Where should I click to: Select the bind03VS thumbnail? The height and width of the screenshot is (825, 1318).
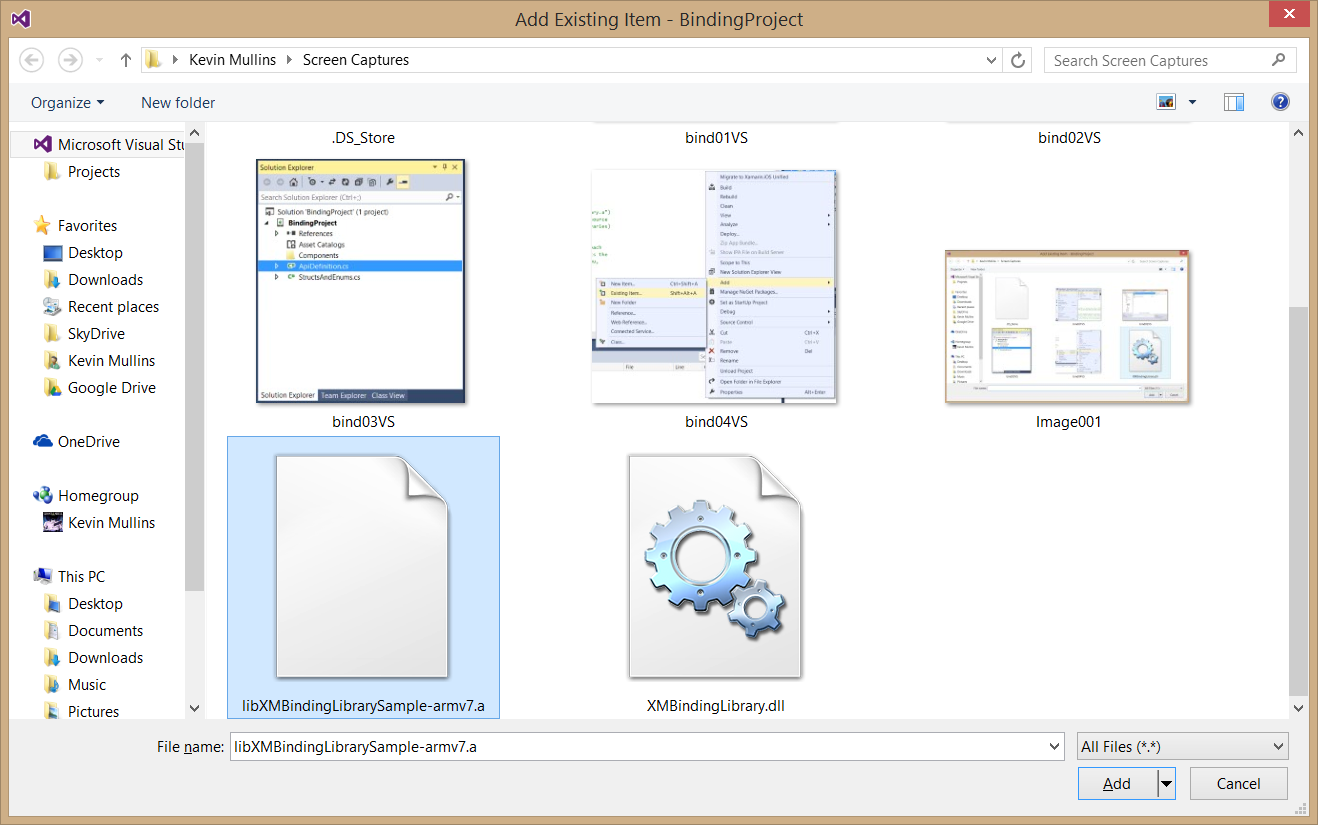tap(361, 281)
